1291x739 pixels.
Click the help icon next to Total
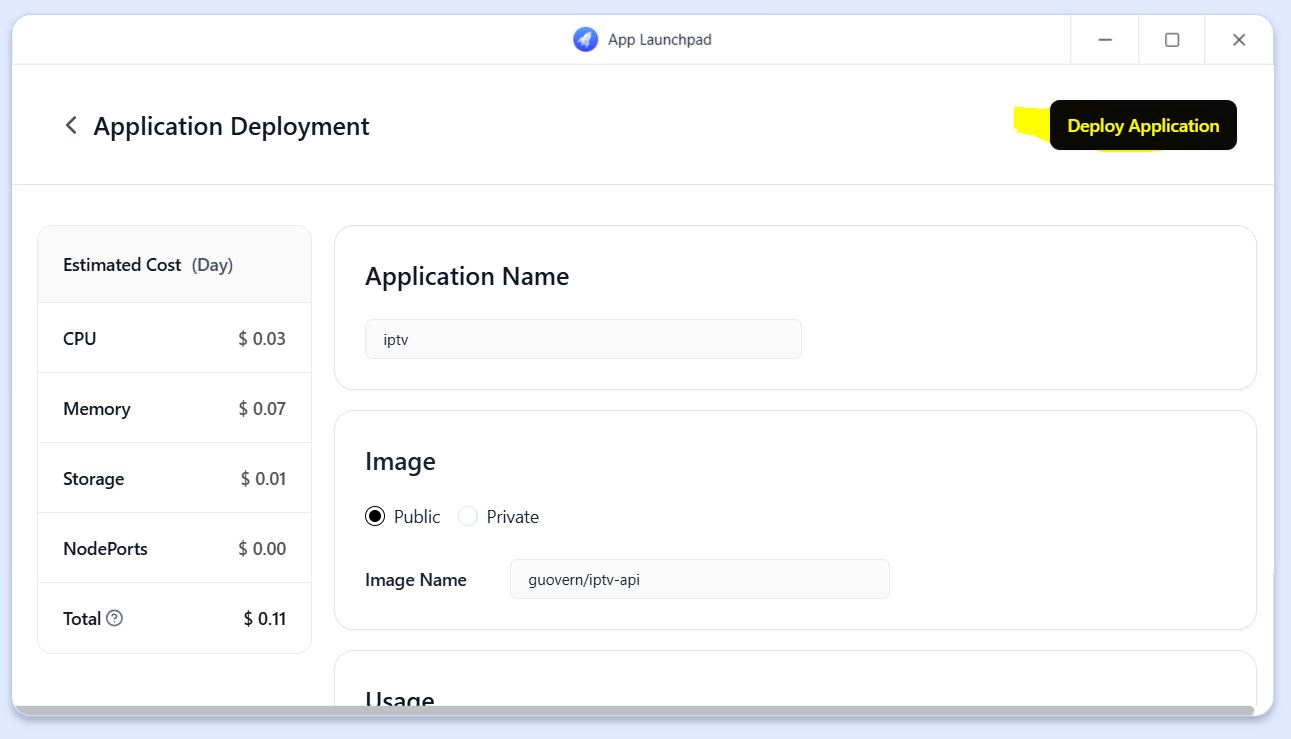[115, 618]
